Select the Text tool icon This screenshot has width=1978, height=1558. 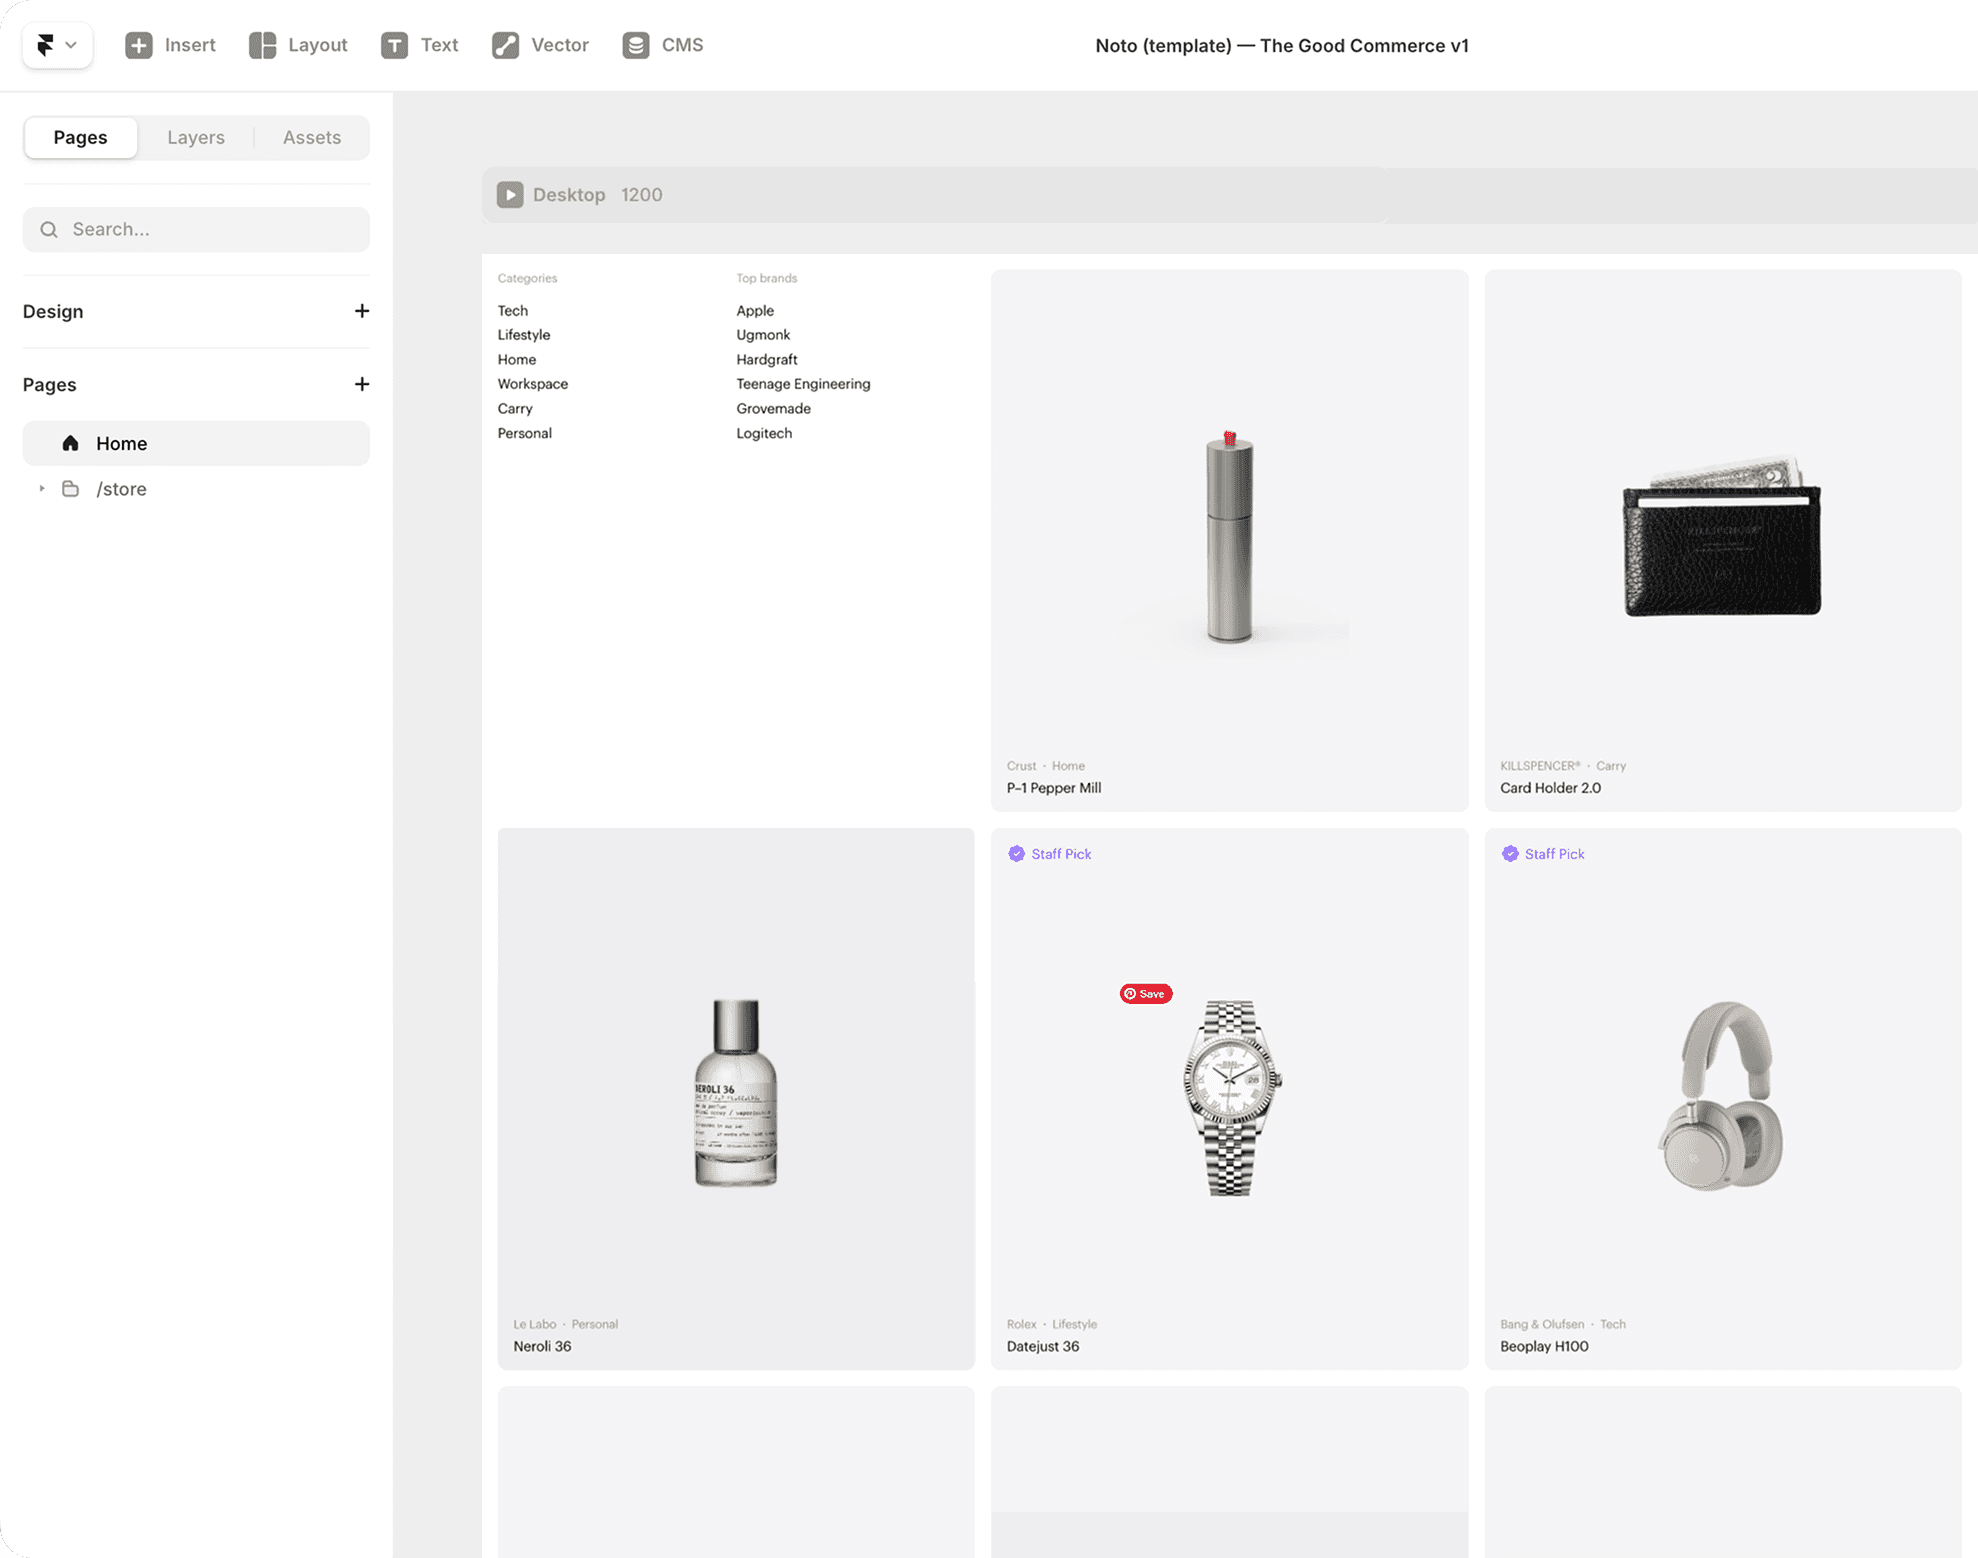[x=394, y=45]
